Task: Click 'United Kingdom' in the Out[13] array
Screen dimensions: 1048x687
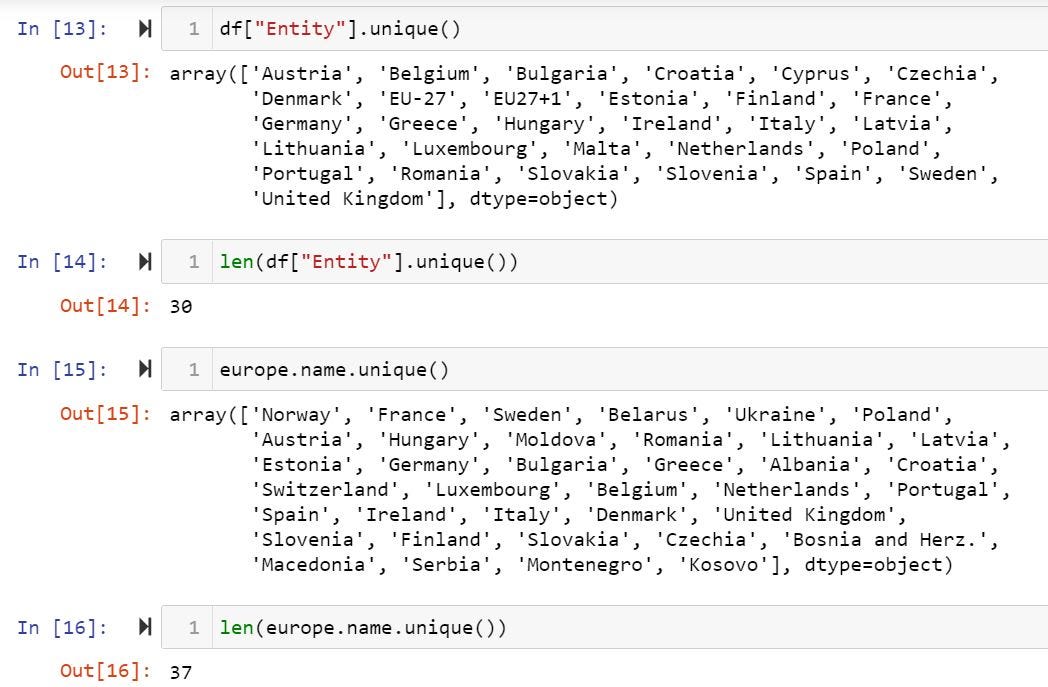Action: click(329, 199)
